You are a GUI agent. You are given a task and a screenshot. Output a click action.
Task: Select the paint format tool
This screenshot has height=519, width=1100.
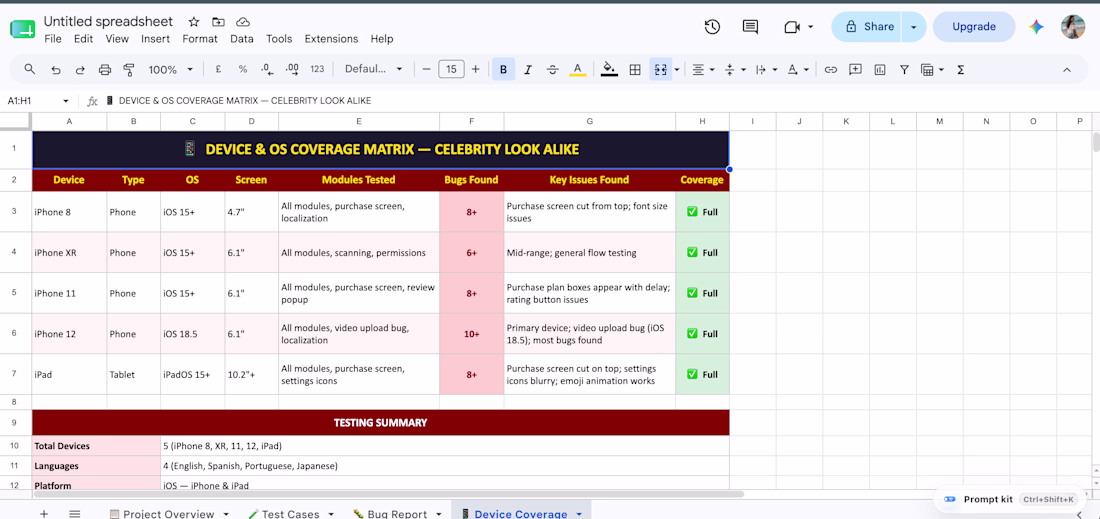128,69
